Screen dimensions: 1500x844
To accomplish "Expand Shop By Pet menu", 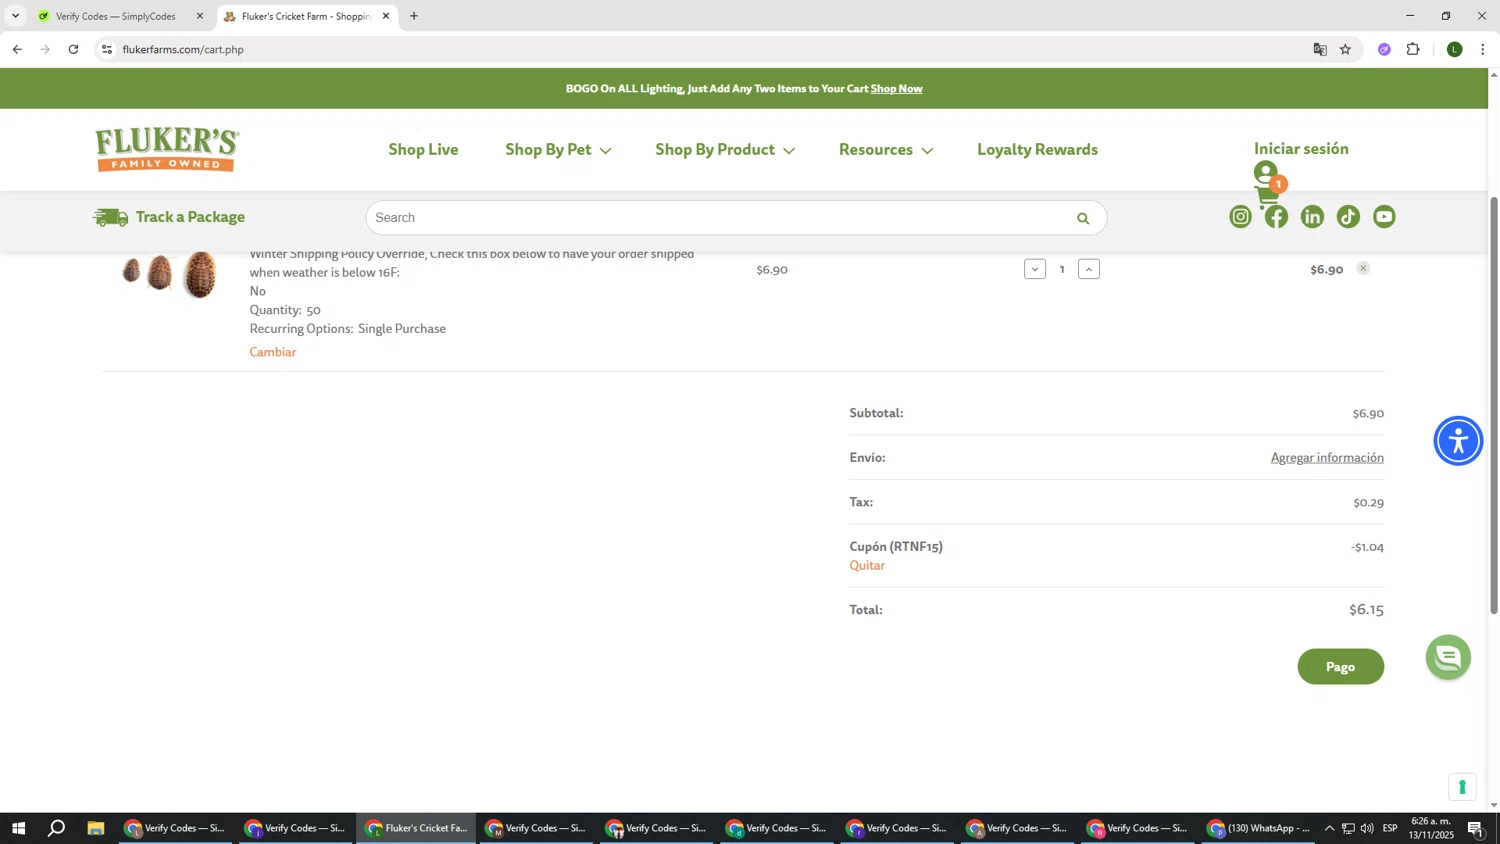I will pyautogui.click(x=558, y=150).
